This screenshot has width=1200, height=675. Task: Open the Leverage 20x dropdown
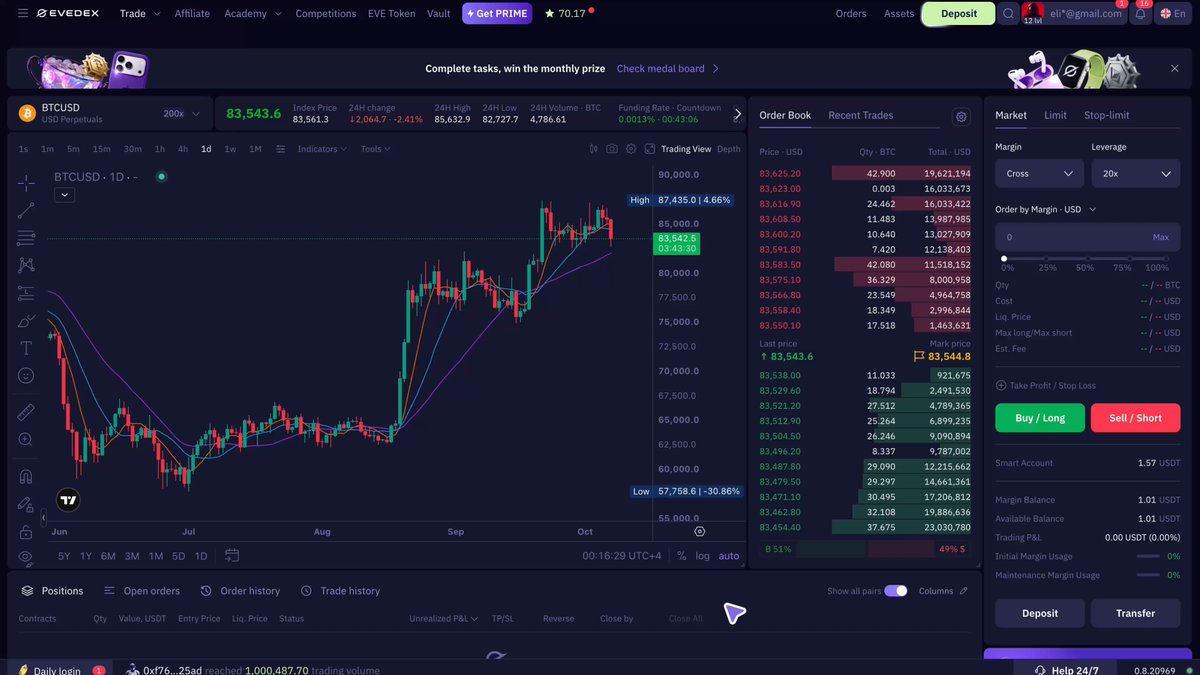point(1136,173)
